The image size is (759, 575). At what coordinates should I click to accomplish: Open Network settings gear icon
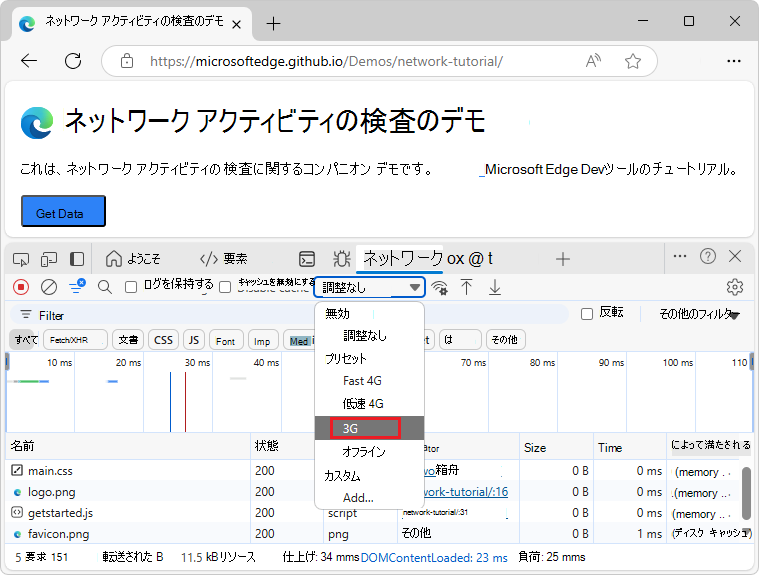(x=735, y=287)
